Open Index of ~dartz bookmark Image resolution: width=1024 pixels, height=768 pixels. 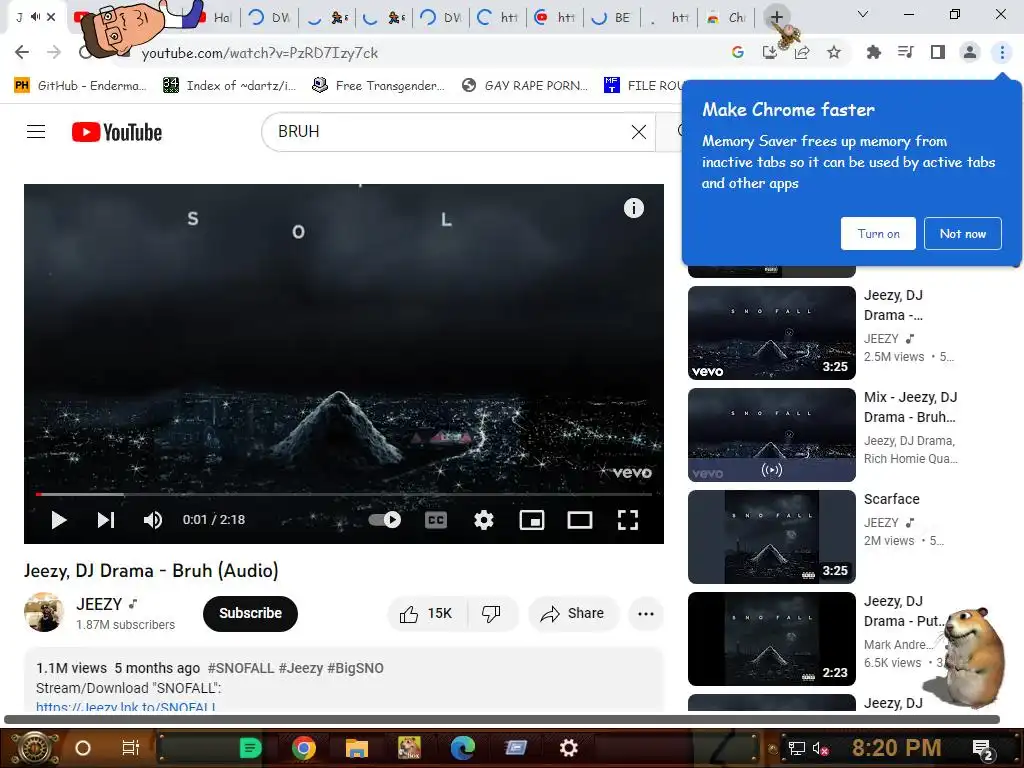[230, 86]
